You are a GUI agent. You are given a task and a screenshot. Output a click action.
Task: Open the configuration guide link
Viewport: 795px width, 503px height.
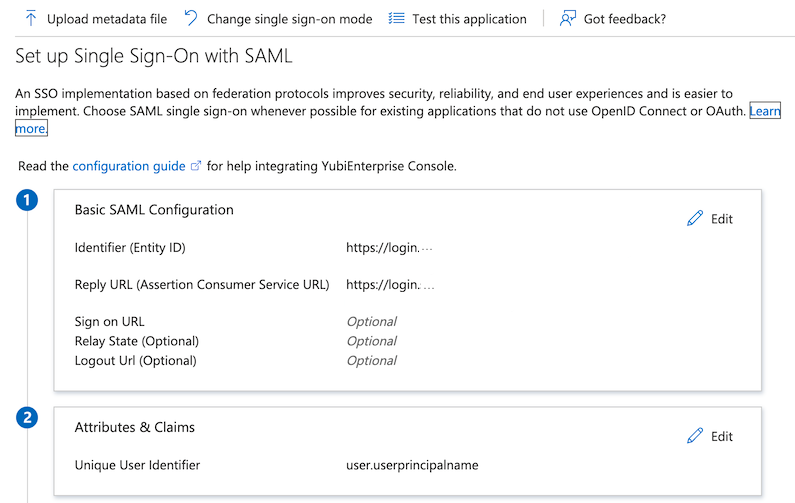pos(129,166)
